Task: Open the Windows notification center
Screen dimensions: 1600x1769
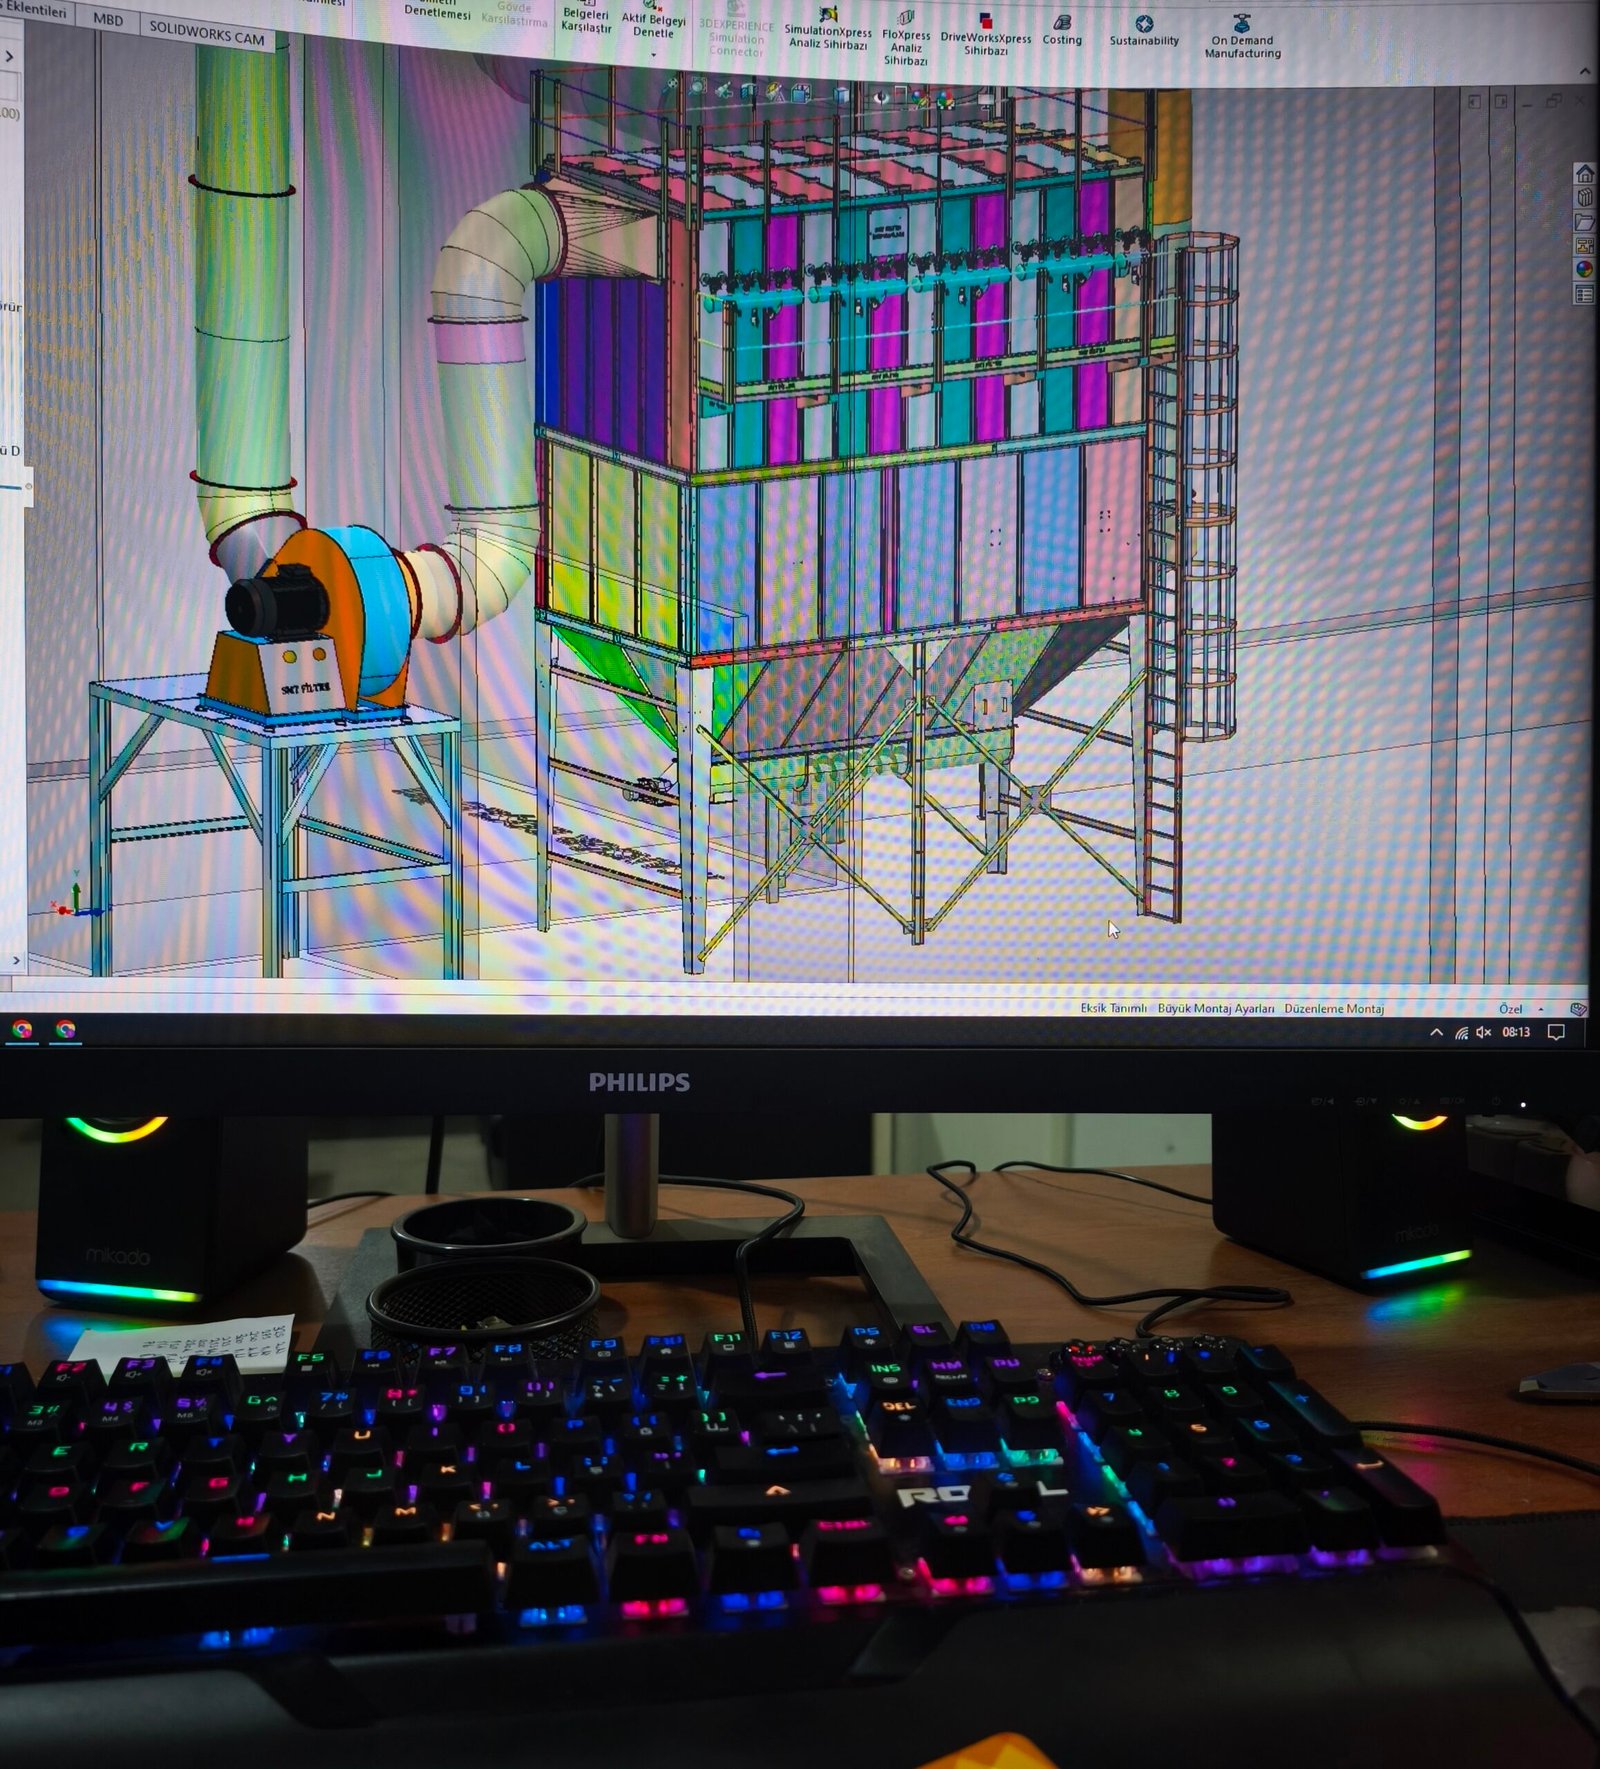Action: click(1556, 1032)
